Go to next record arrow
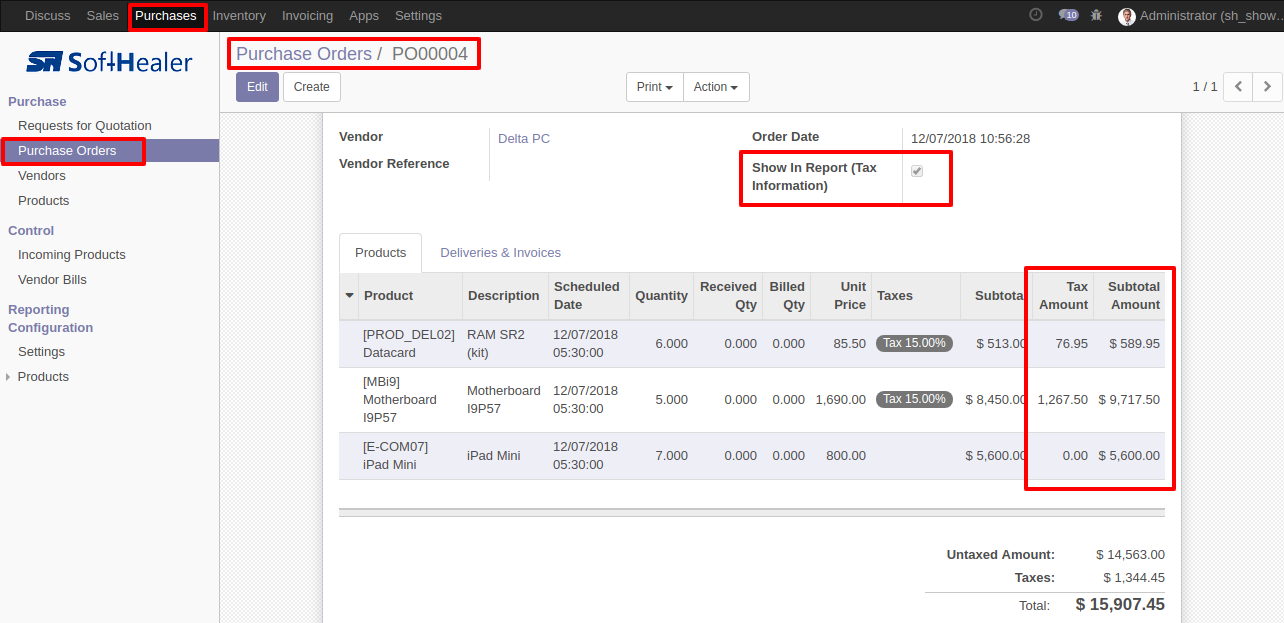The image size is (1284, 623). pyautogui.click(x=1267, y=87)
